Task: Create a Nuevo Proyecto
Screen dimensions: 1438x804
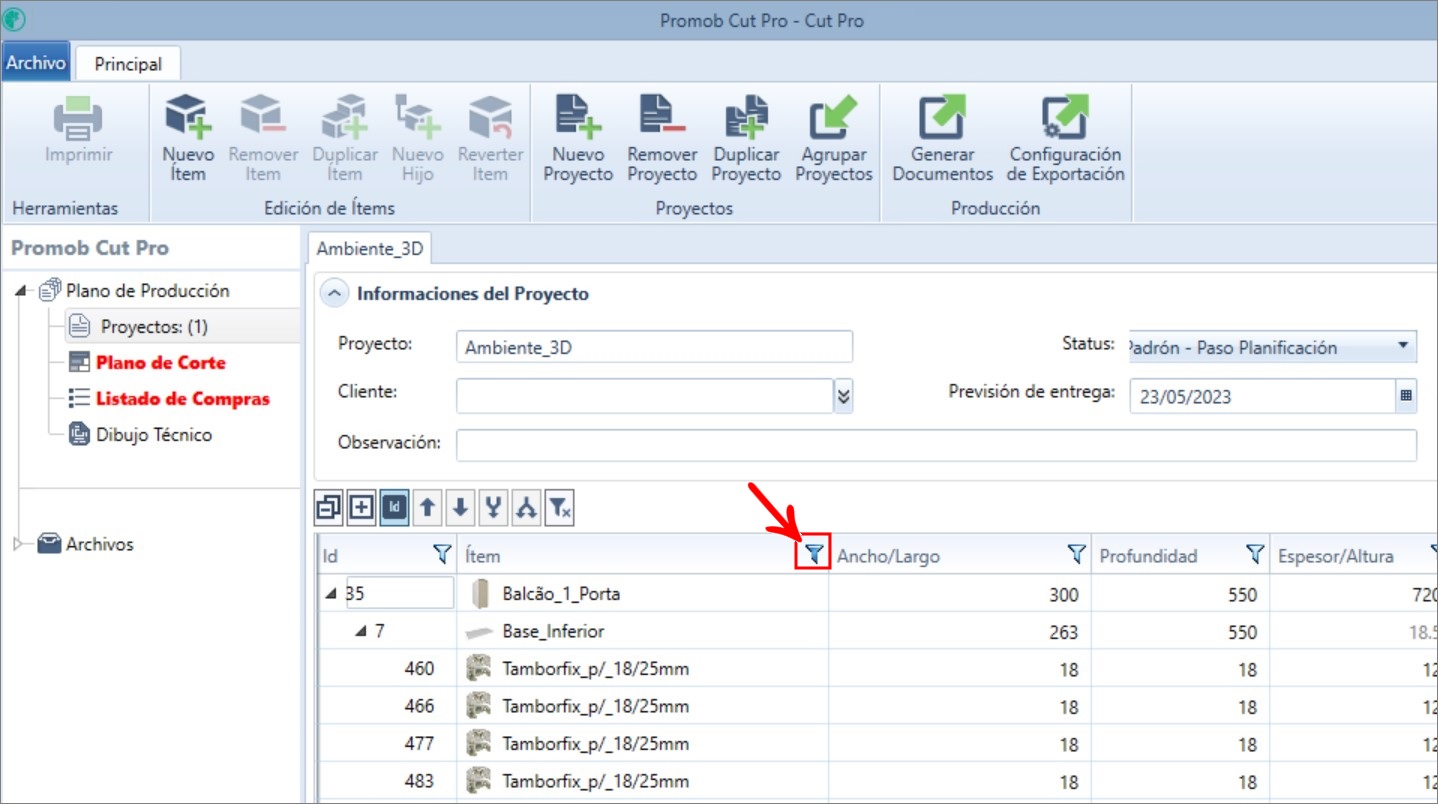Action: coord(578,139)
